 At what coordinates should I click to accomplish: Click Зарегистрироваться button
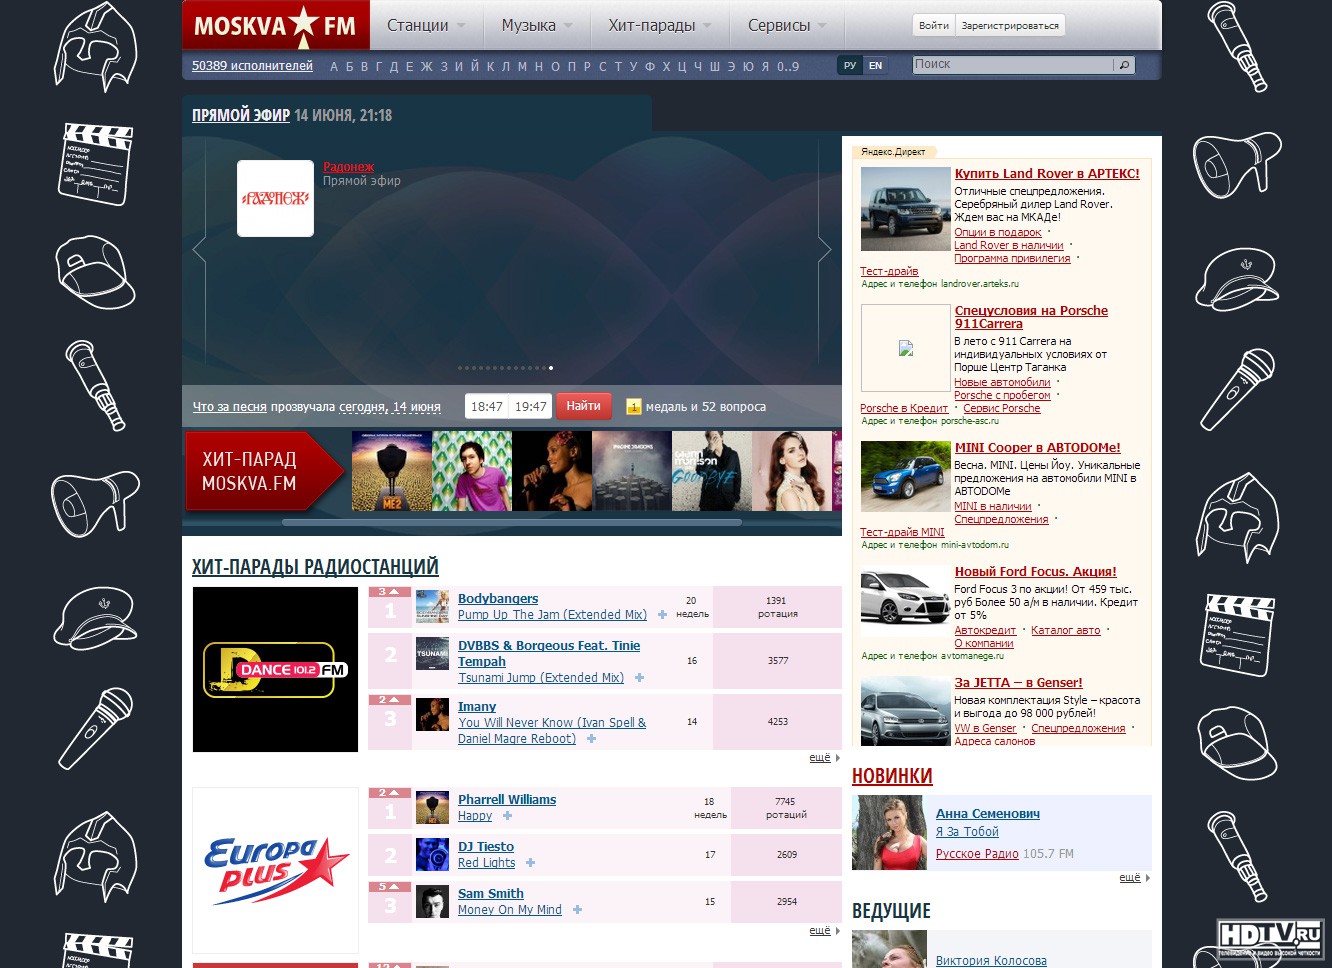point(1010,26)
